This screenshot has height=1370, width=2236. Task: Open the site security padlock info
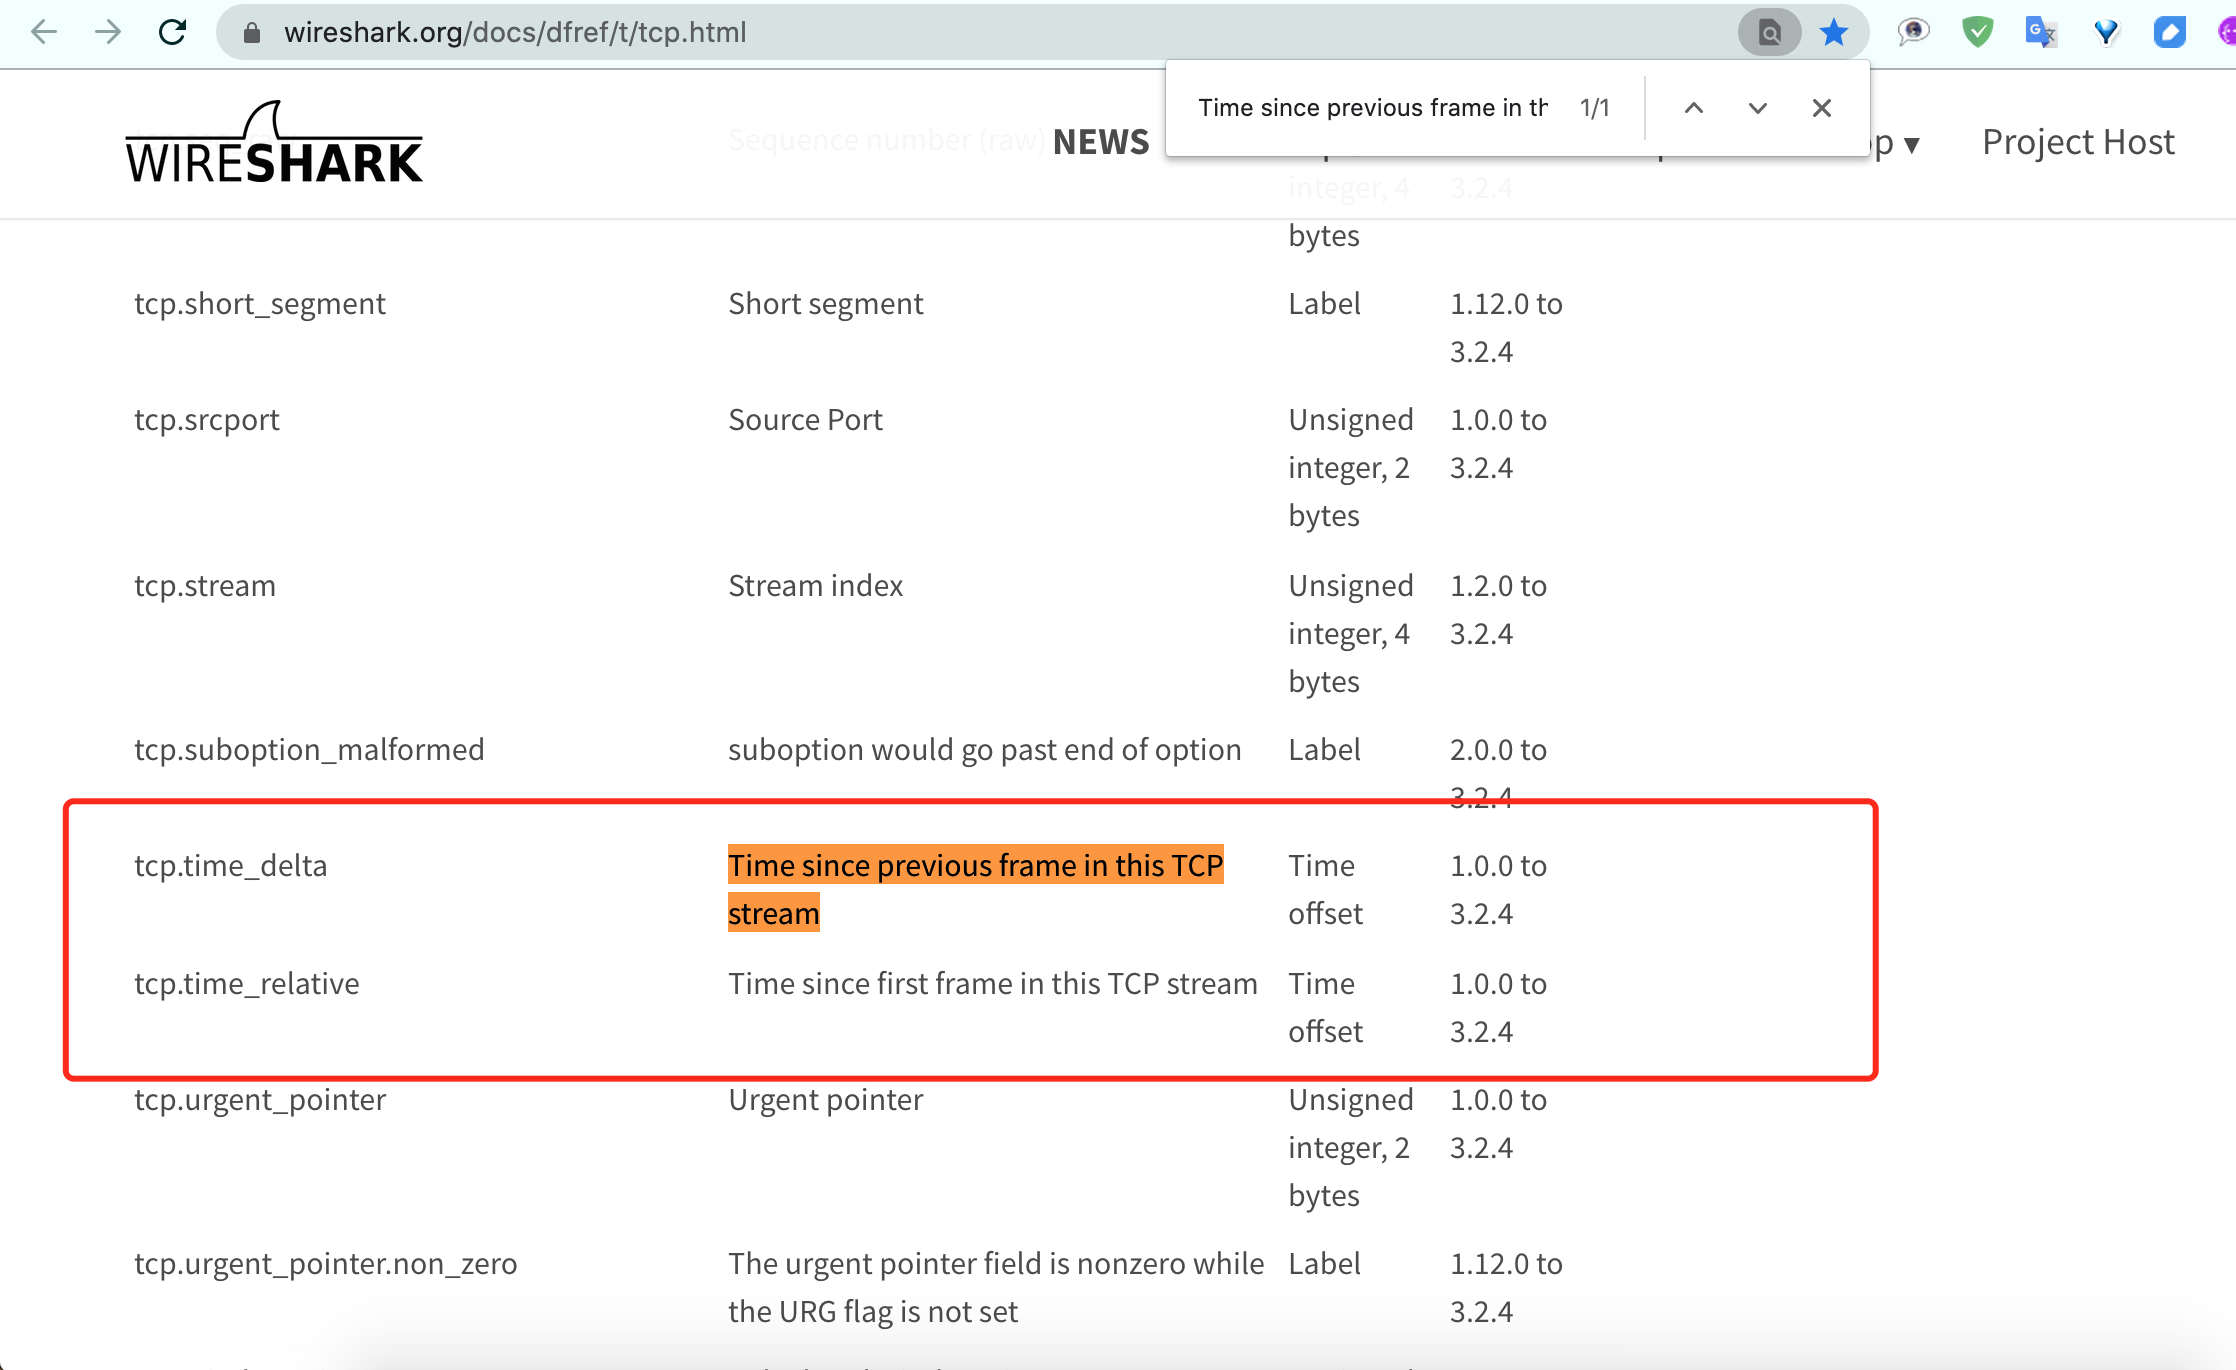pos(250,32)
